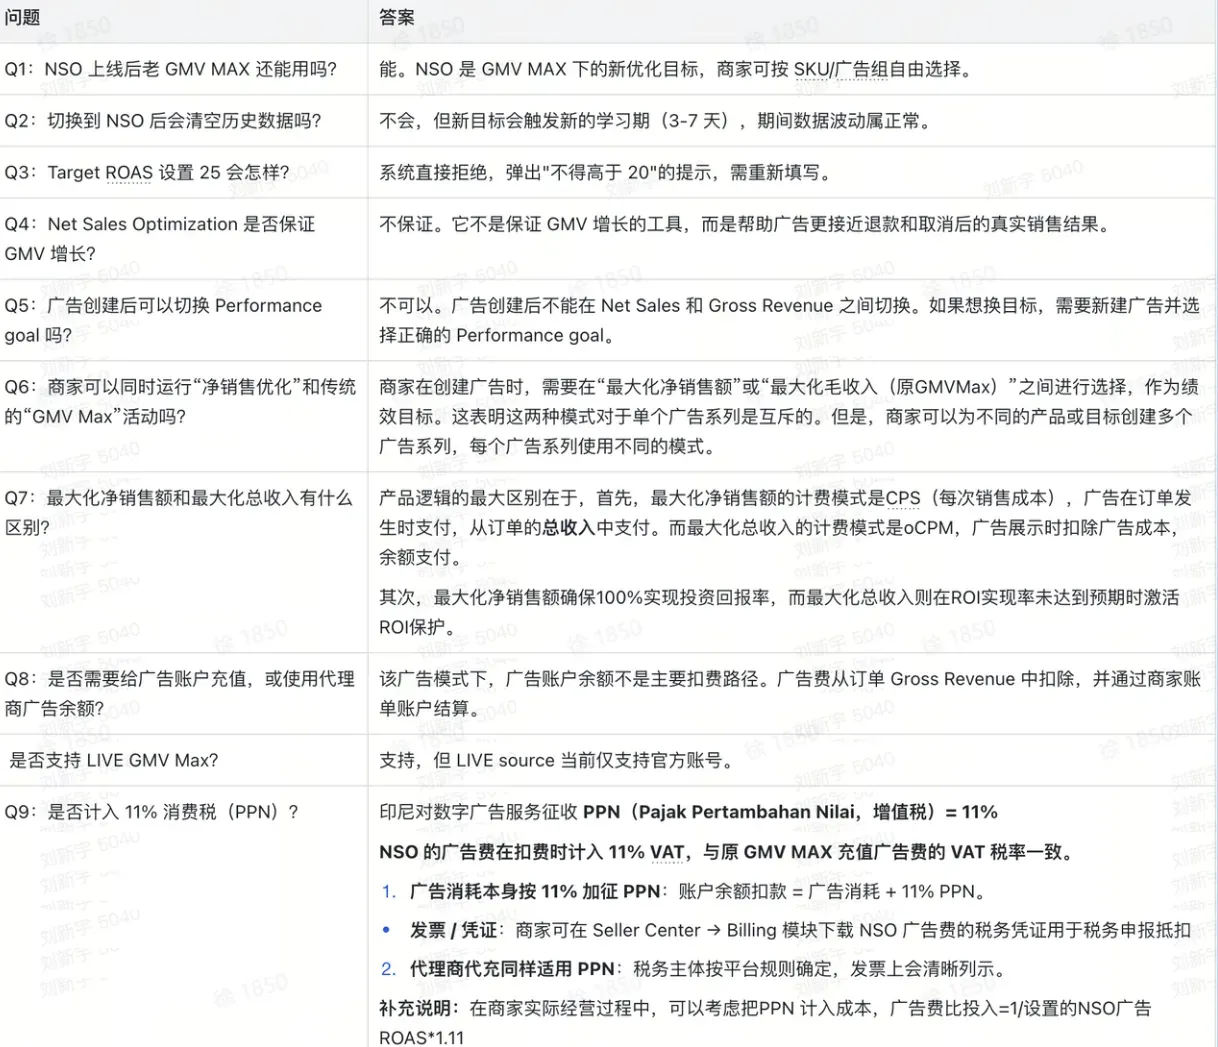Screen dimensions: 1218x1047
Task: Click the Q5 answer starting with 不可以
Action: [x=789, y=320]
